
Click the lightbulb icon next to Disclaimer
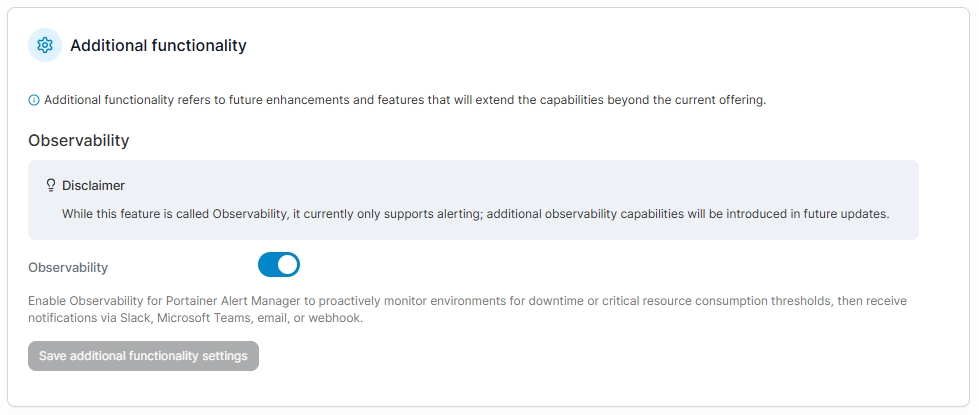pyautogui.click(x=51, y=185)
